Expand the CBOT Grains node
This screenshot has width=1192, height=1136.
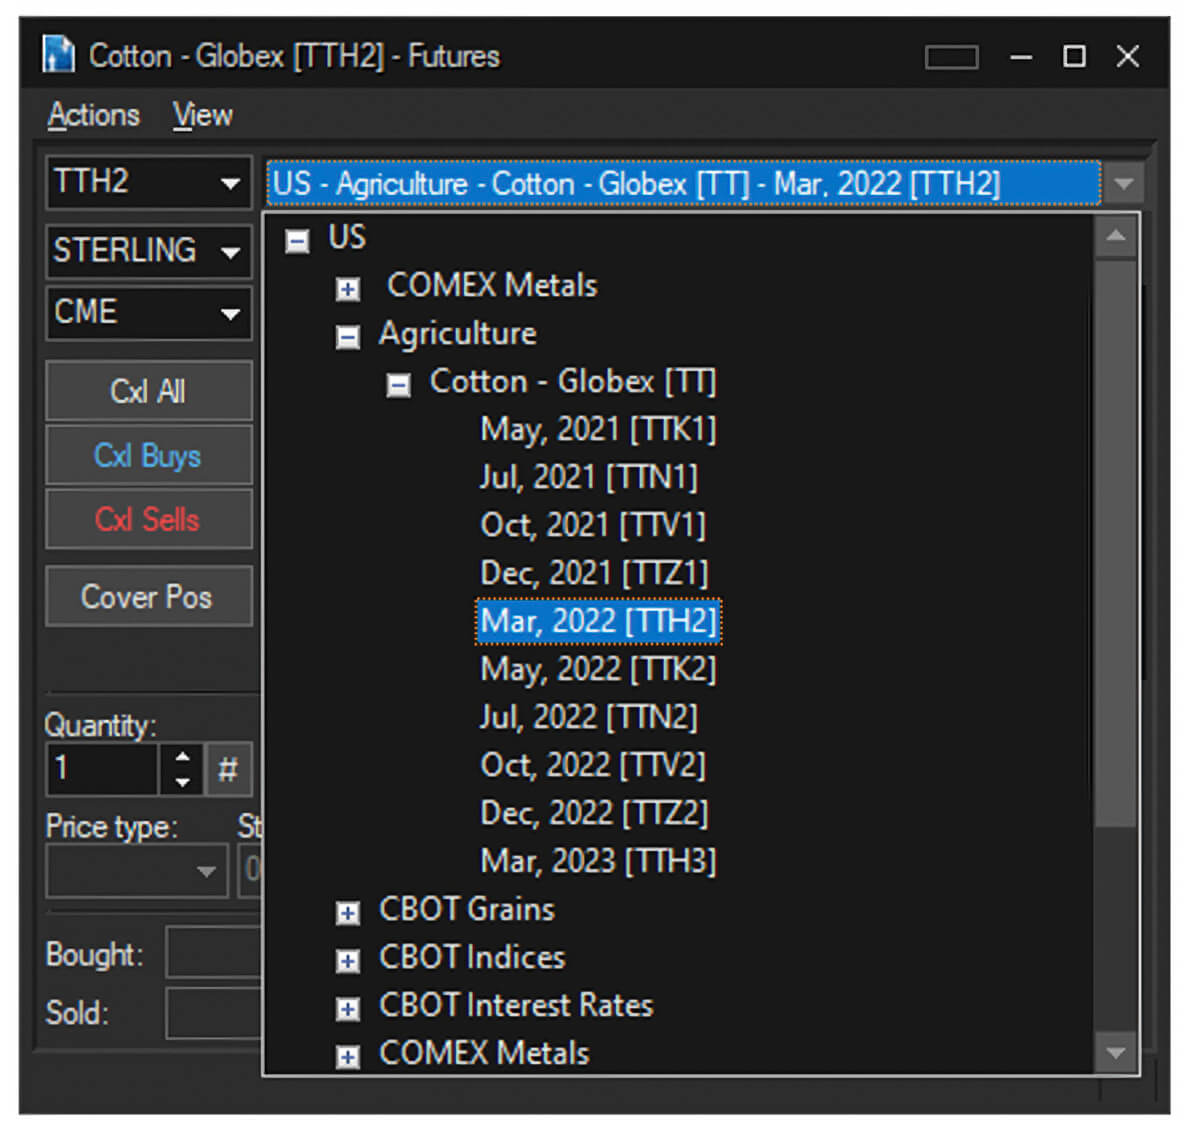point(348,913)
